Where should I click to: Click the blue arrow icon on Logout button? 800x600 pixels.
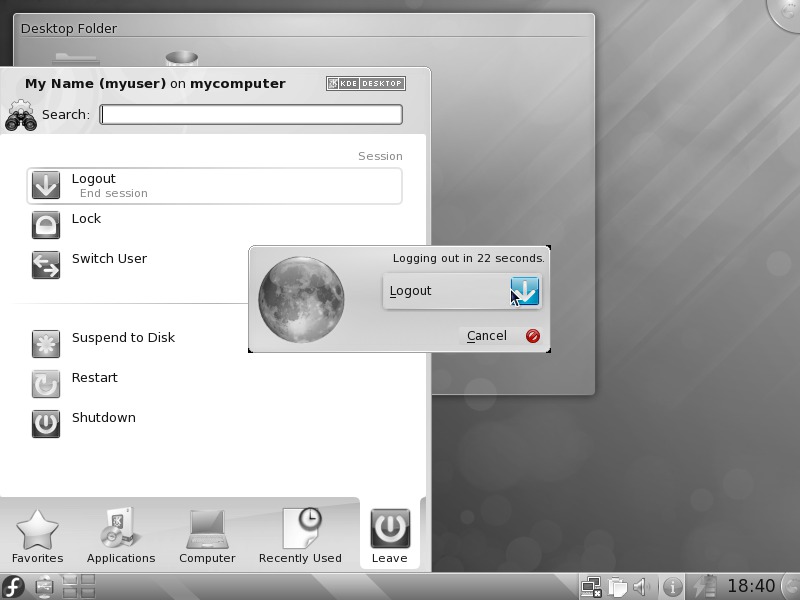524,291
